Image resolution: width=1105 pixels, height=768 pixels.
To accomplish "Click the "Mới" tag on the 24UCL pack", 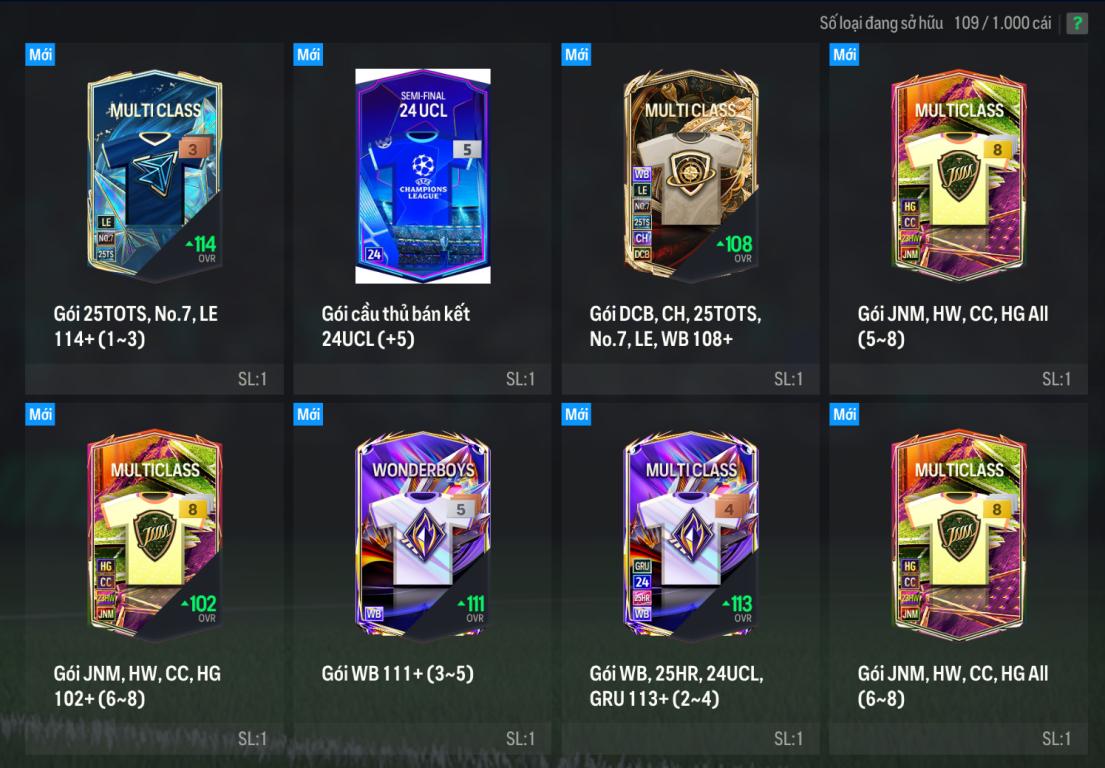I will tap(308, 54).
